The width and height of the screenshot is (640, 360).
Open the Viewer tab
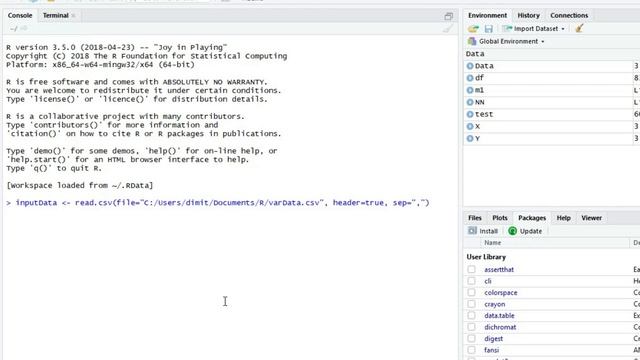tap(591, 218)
